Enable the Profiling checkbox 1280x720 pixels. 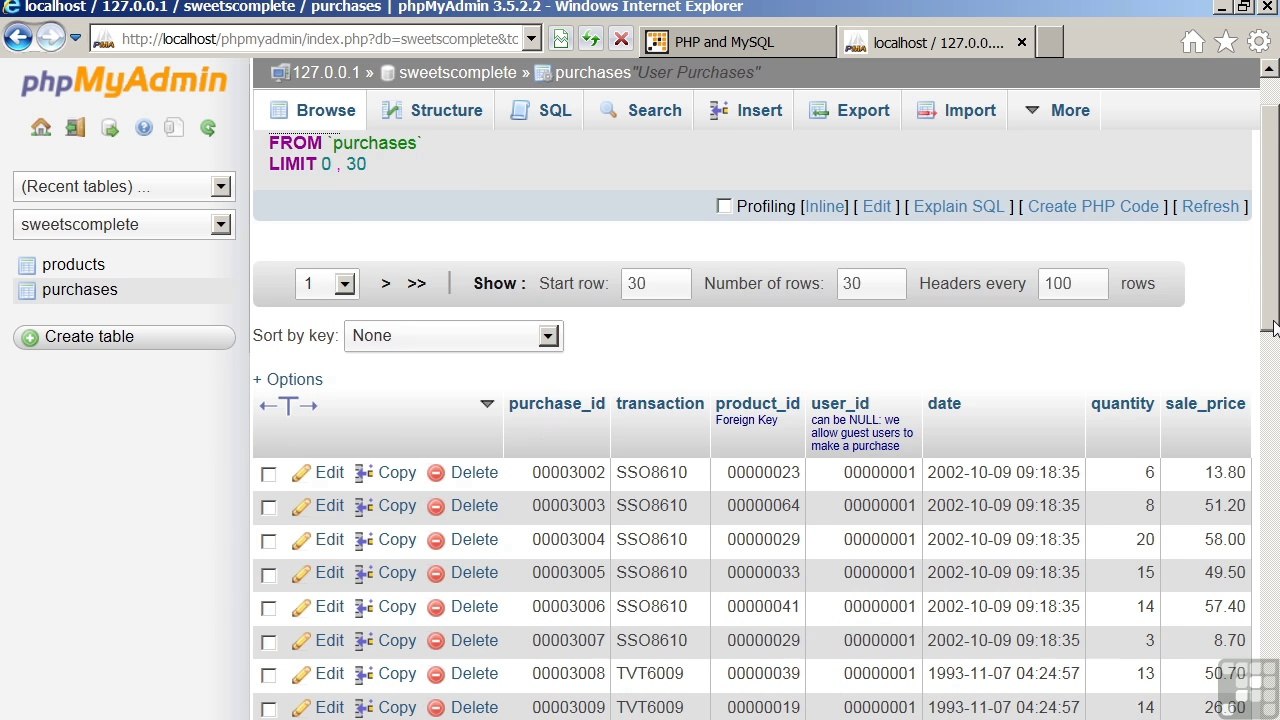(724, 206)
